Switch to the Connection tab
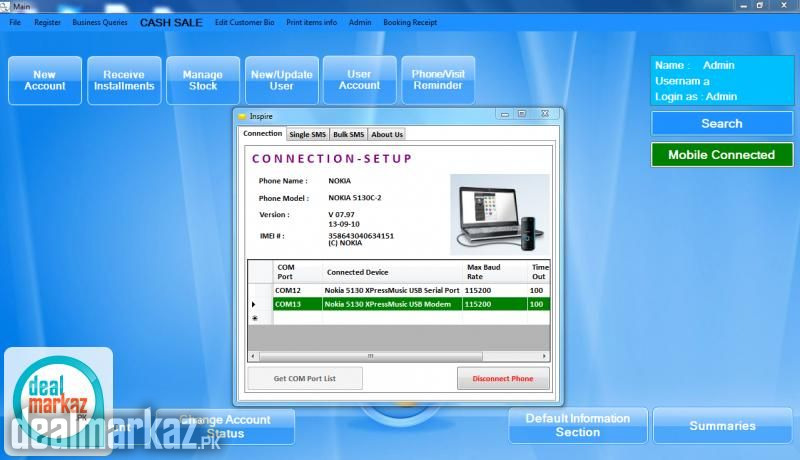Screen dimensions: 800x460 coord(262,133)
